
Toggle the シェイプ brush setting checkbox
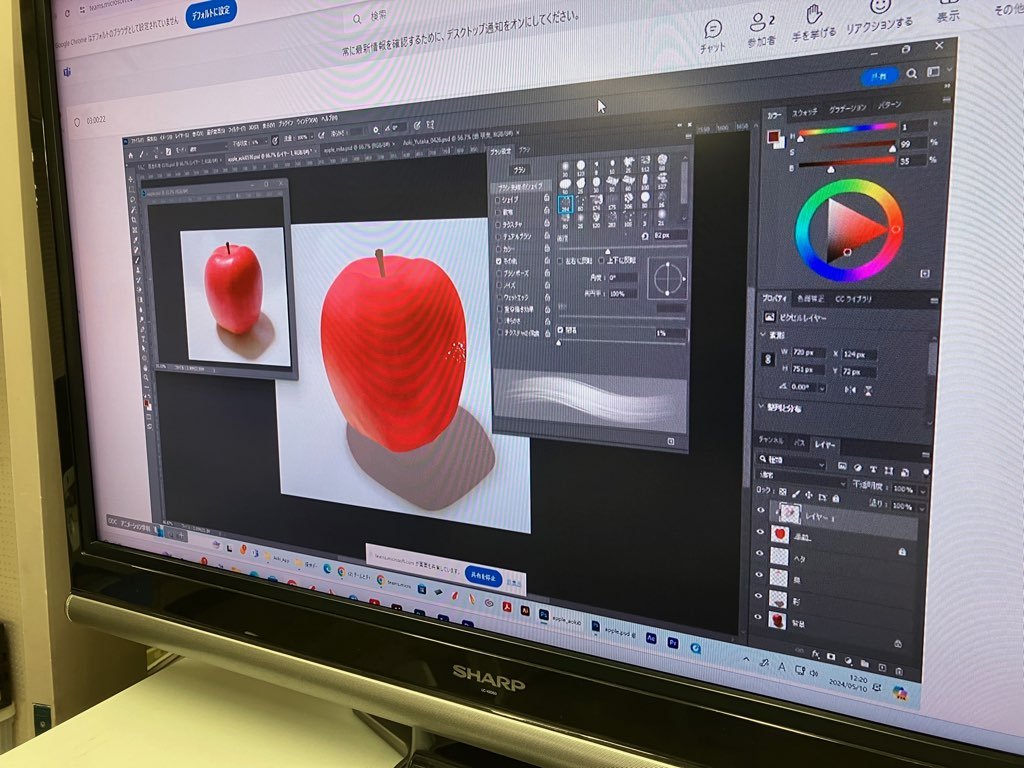pos(498,200)
